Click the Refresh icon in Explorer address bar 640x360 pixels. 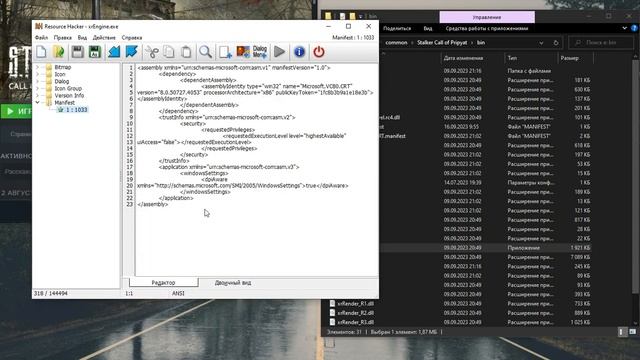[x=556, y=42]
